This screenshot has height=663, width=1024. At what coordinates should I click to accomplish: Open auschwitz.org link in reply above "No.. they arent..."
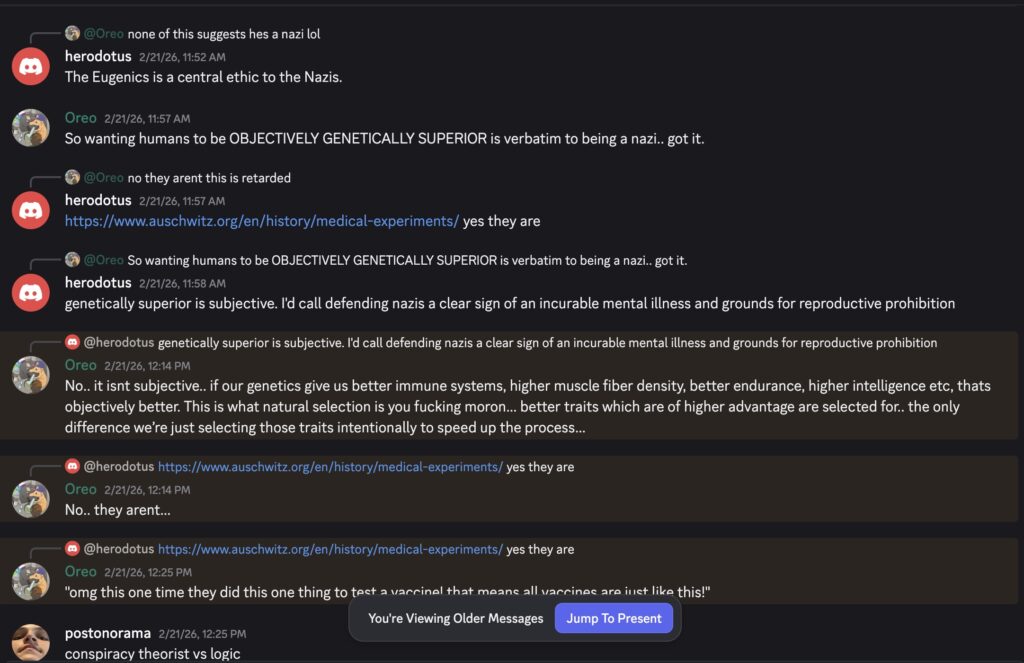coord(330,467)
